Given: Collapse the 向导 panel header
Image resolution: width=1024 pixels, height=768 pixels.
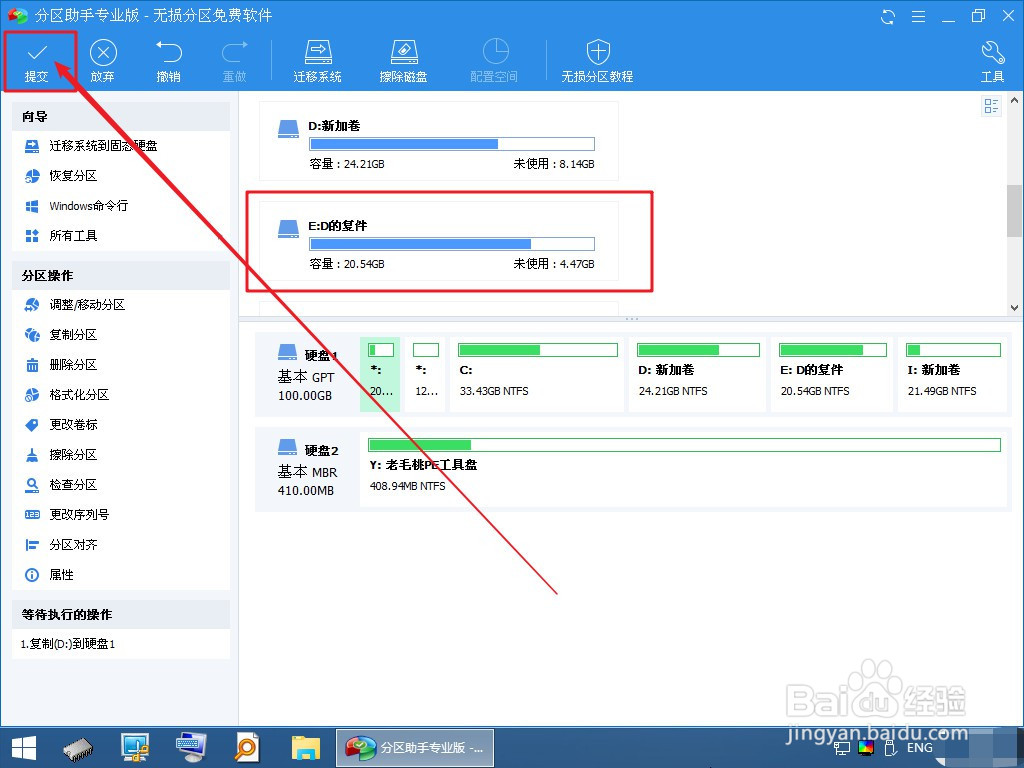Looking at the screenshot, I should click(121, 117).
